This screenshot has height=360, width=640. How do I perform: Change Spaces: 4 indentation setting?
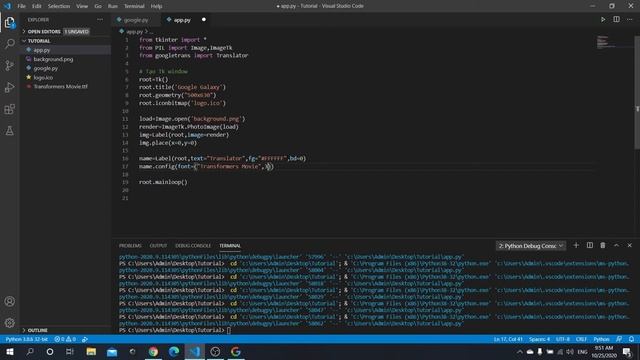(x=540, y=339)
